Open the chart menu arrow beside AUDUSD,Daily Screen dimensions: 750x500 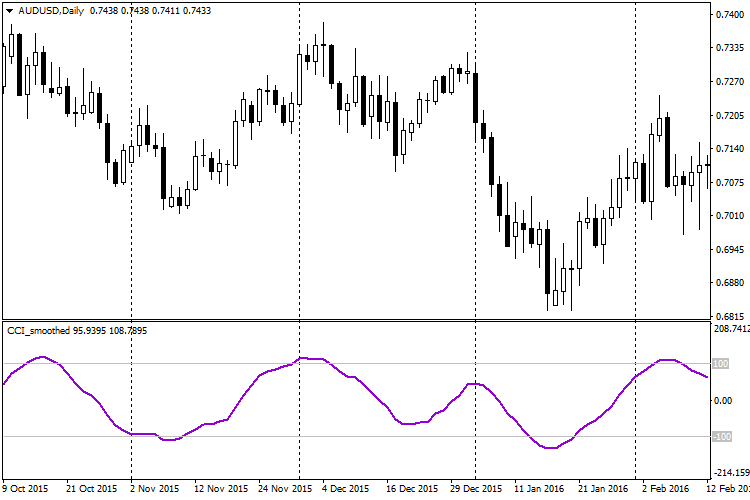(x=9, y=10)
